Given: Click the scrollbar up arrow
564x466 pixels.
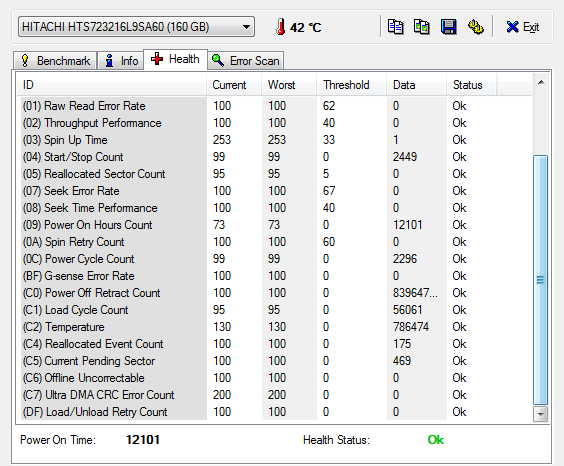Looking at the screenshot, I should click(x=541, y=83).
